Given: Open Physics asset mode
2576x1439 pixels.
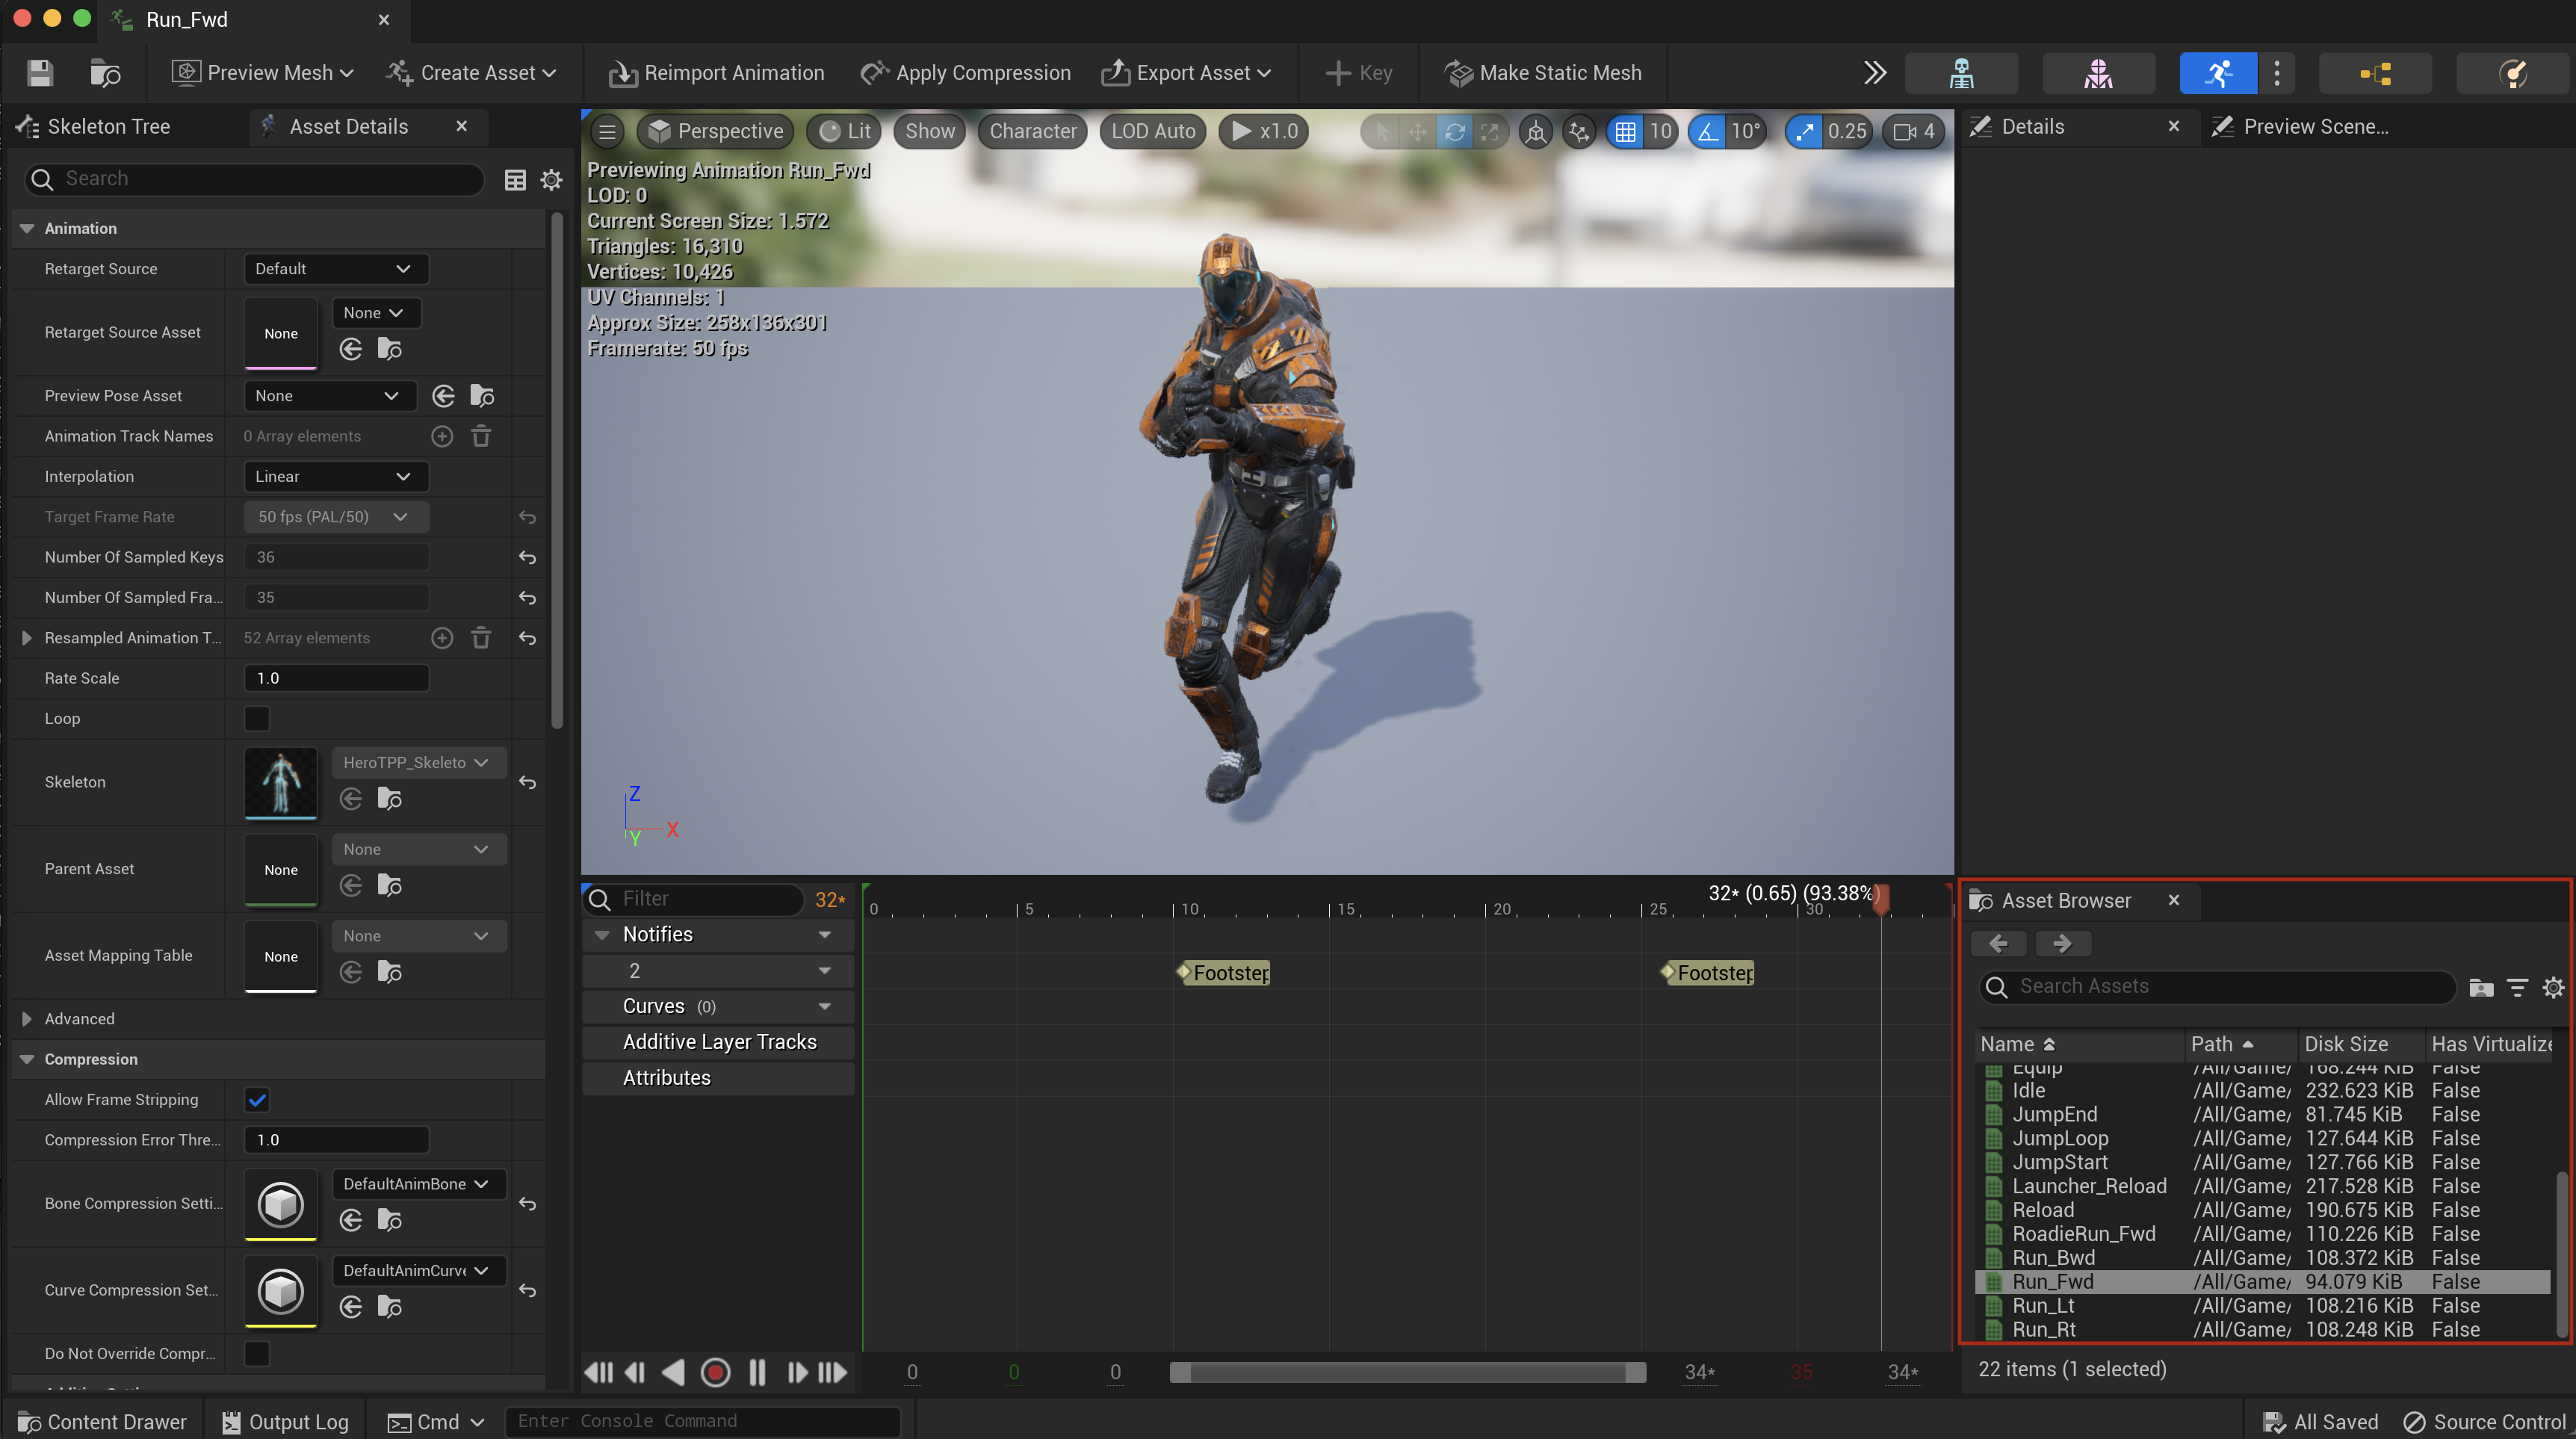Looking at the screenshot, I should [x=2512, y=73].
